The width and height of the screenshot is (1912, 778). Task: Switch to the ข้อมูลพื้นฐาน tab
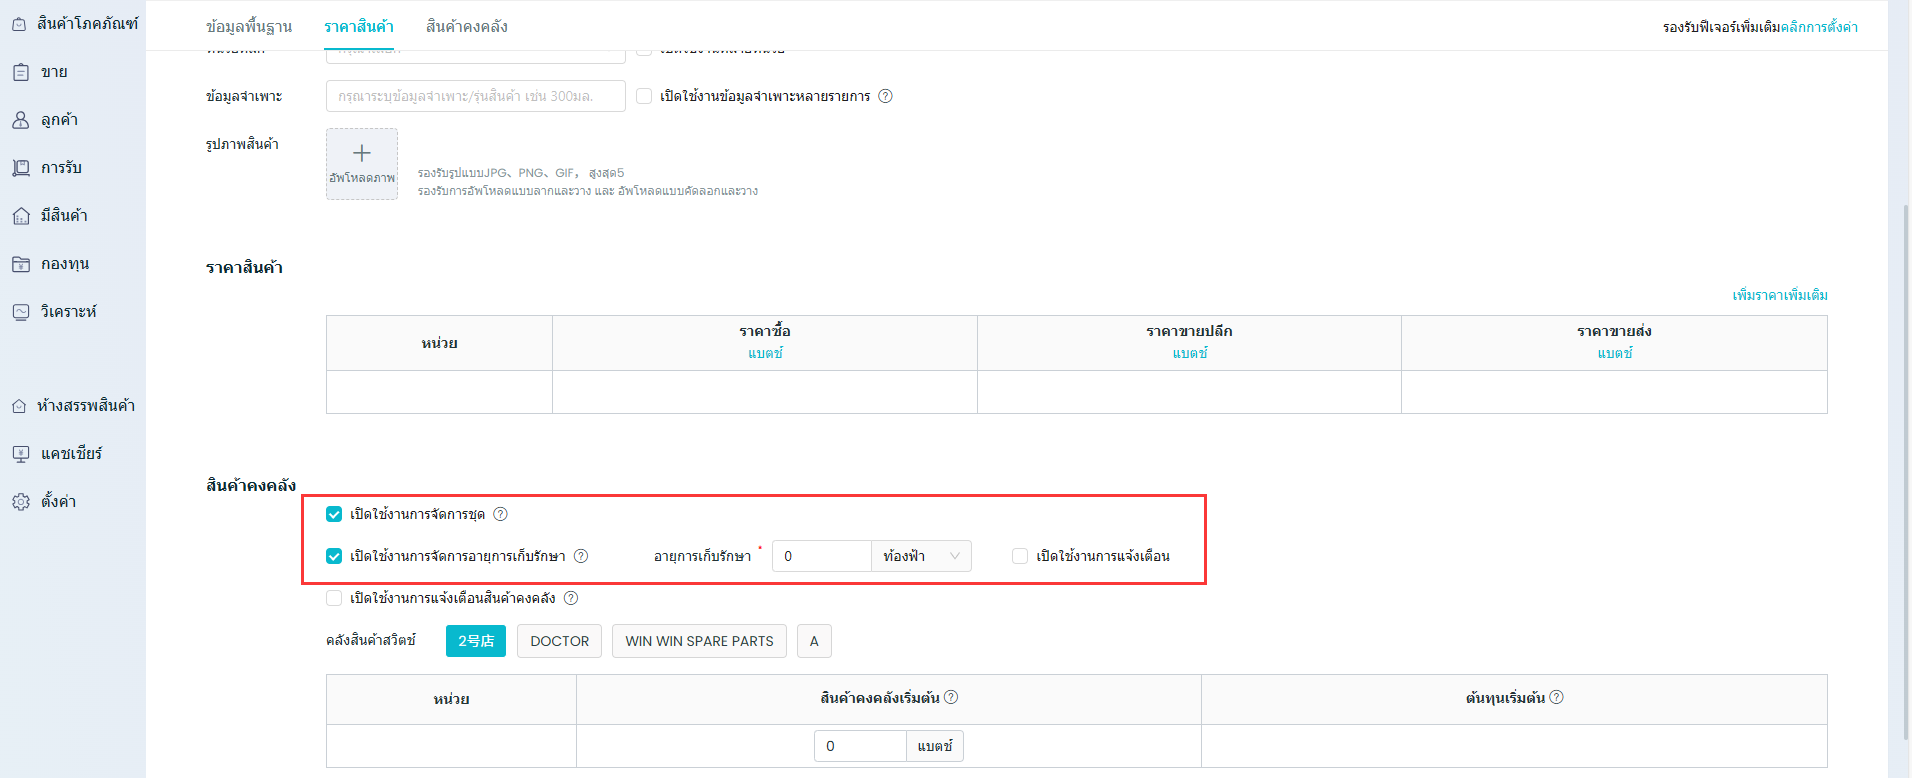point(249,27)
